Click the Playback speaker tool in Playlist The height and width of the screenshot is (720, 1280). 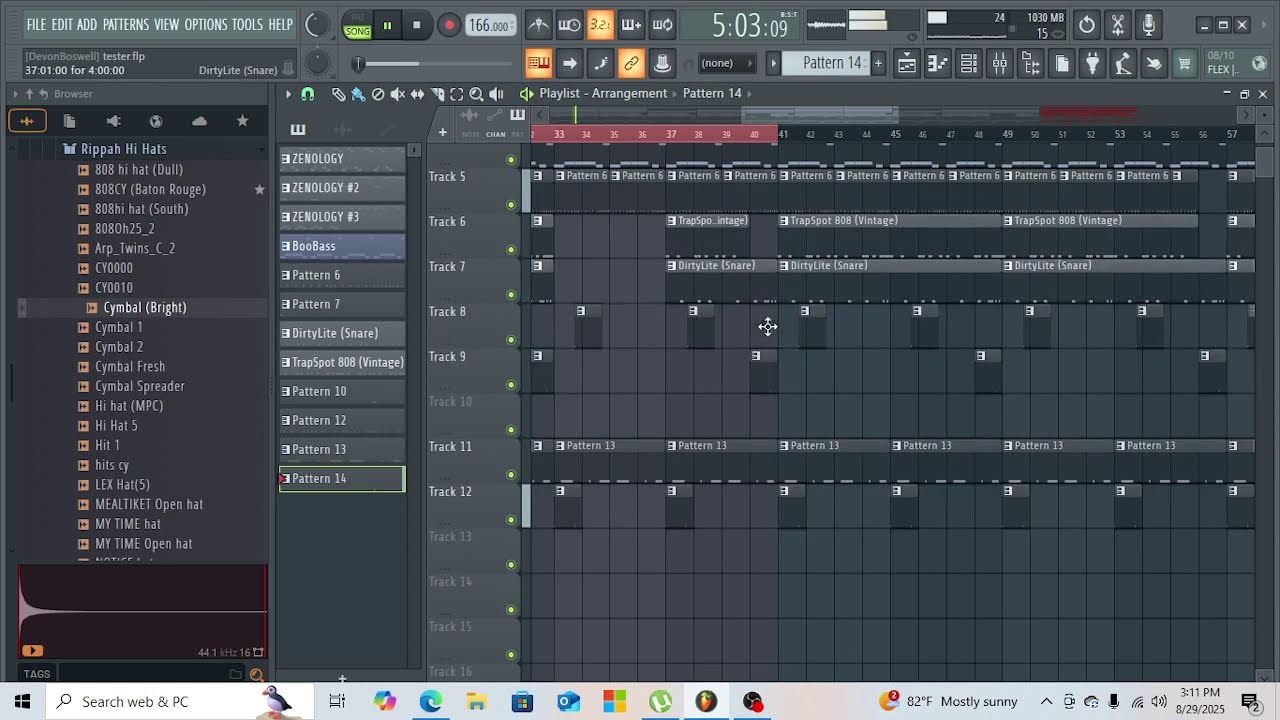(x=497, y=94)
